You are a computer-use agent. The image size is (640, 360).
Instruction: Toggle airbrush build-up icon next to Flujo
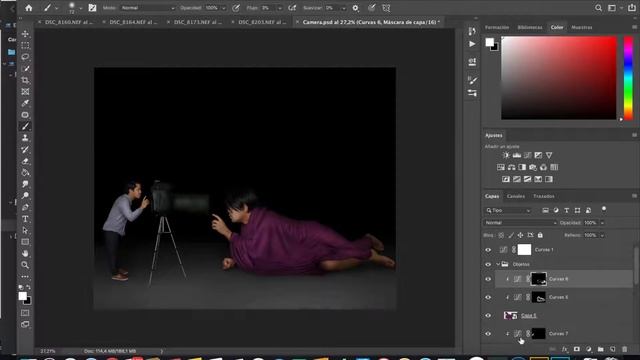(x=292, y=8)
